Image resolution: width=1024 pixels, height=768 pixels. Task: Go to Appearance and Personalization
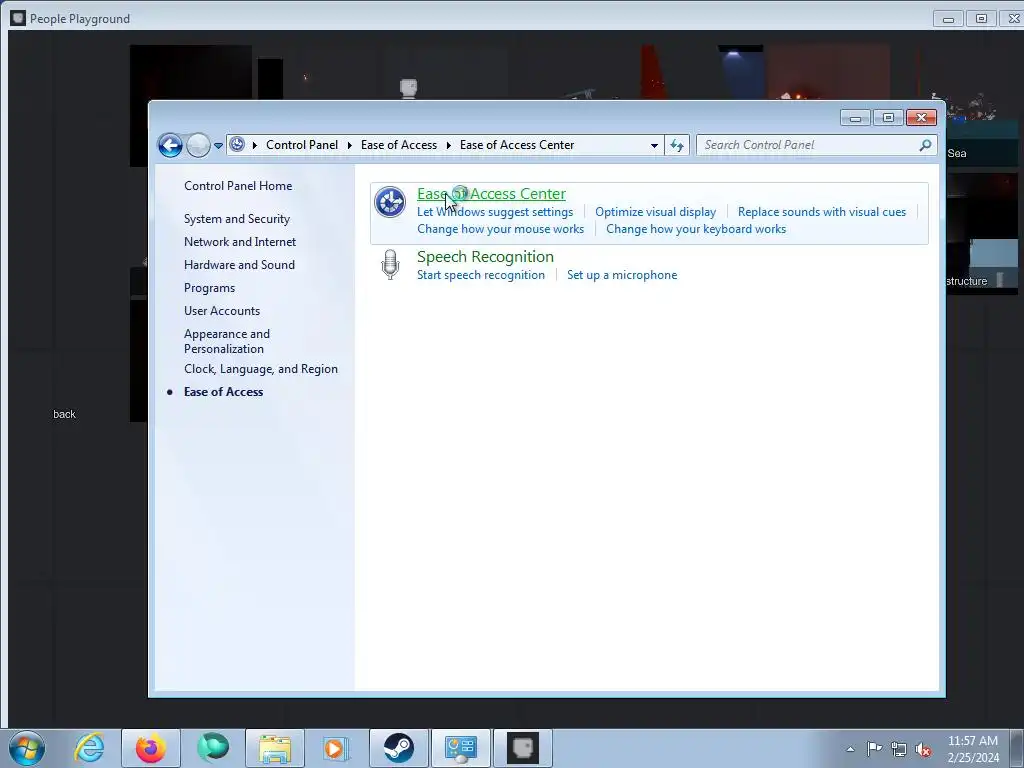[x=227, y=341]
